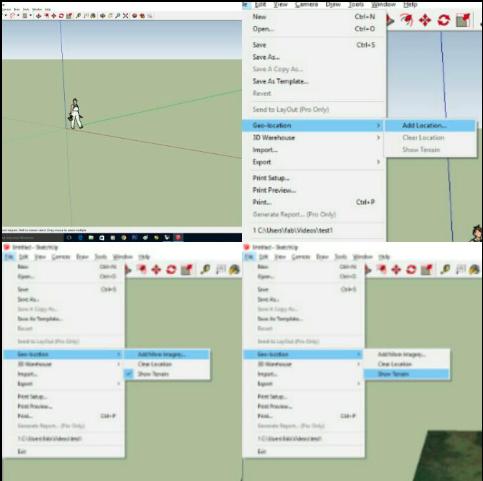Click Save in top-right screenshot File menu
Viewport: 483px width, 481px height.
313,45
